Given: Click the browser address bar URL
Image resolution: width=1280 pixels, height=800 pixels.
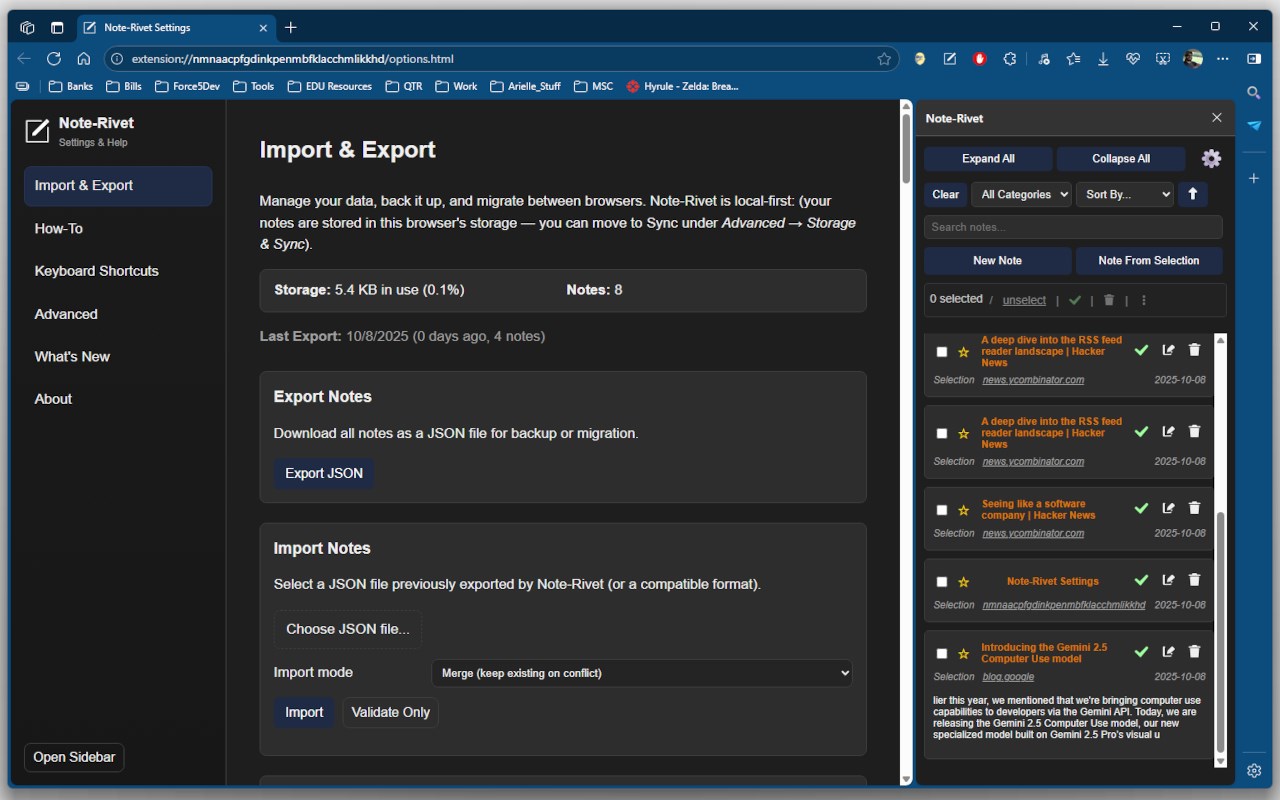Looking at the screenshot, I should pyautogui.click(x=292, y=59).
